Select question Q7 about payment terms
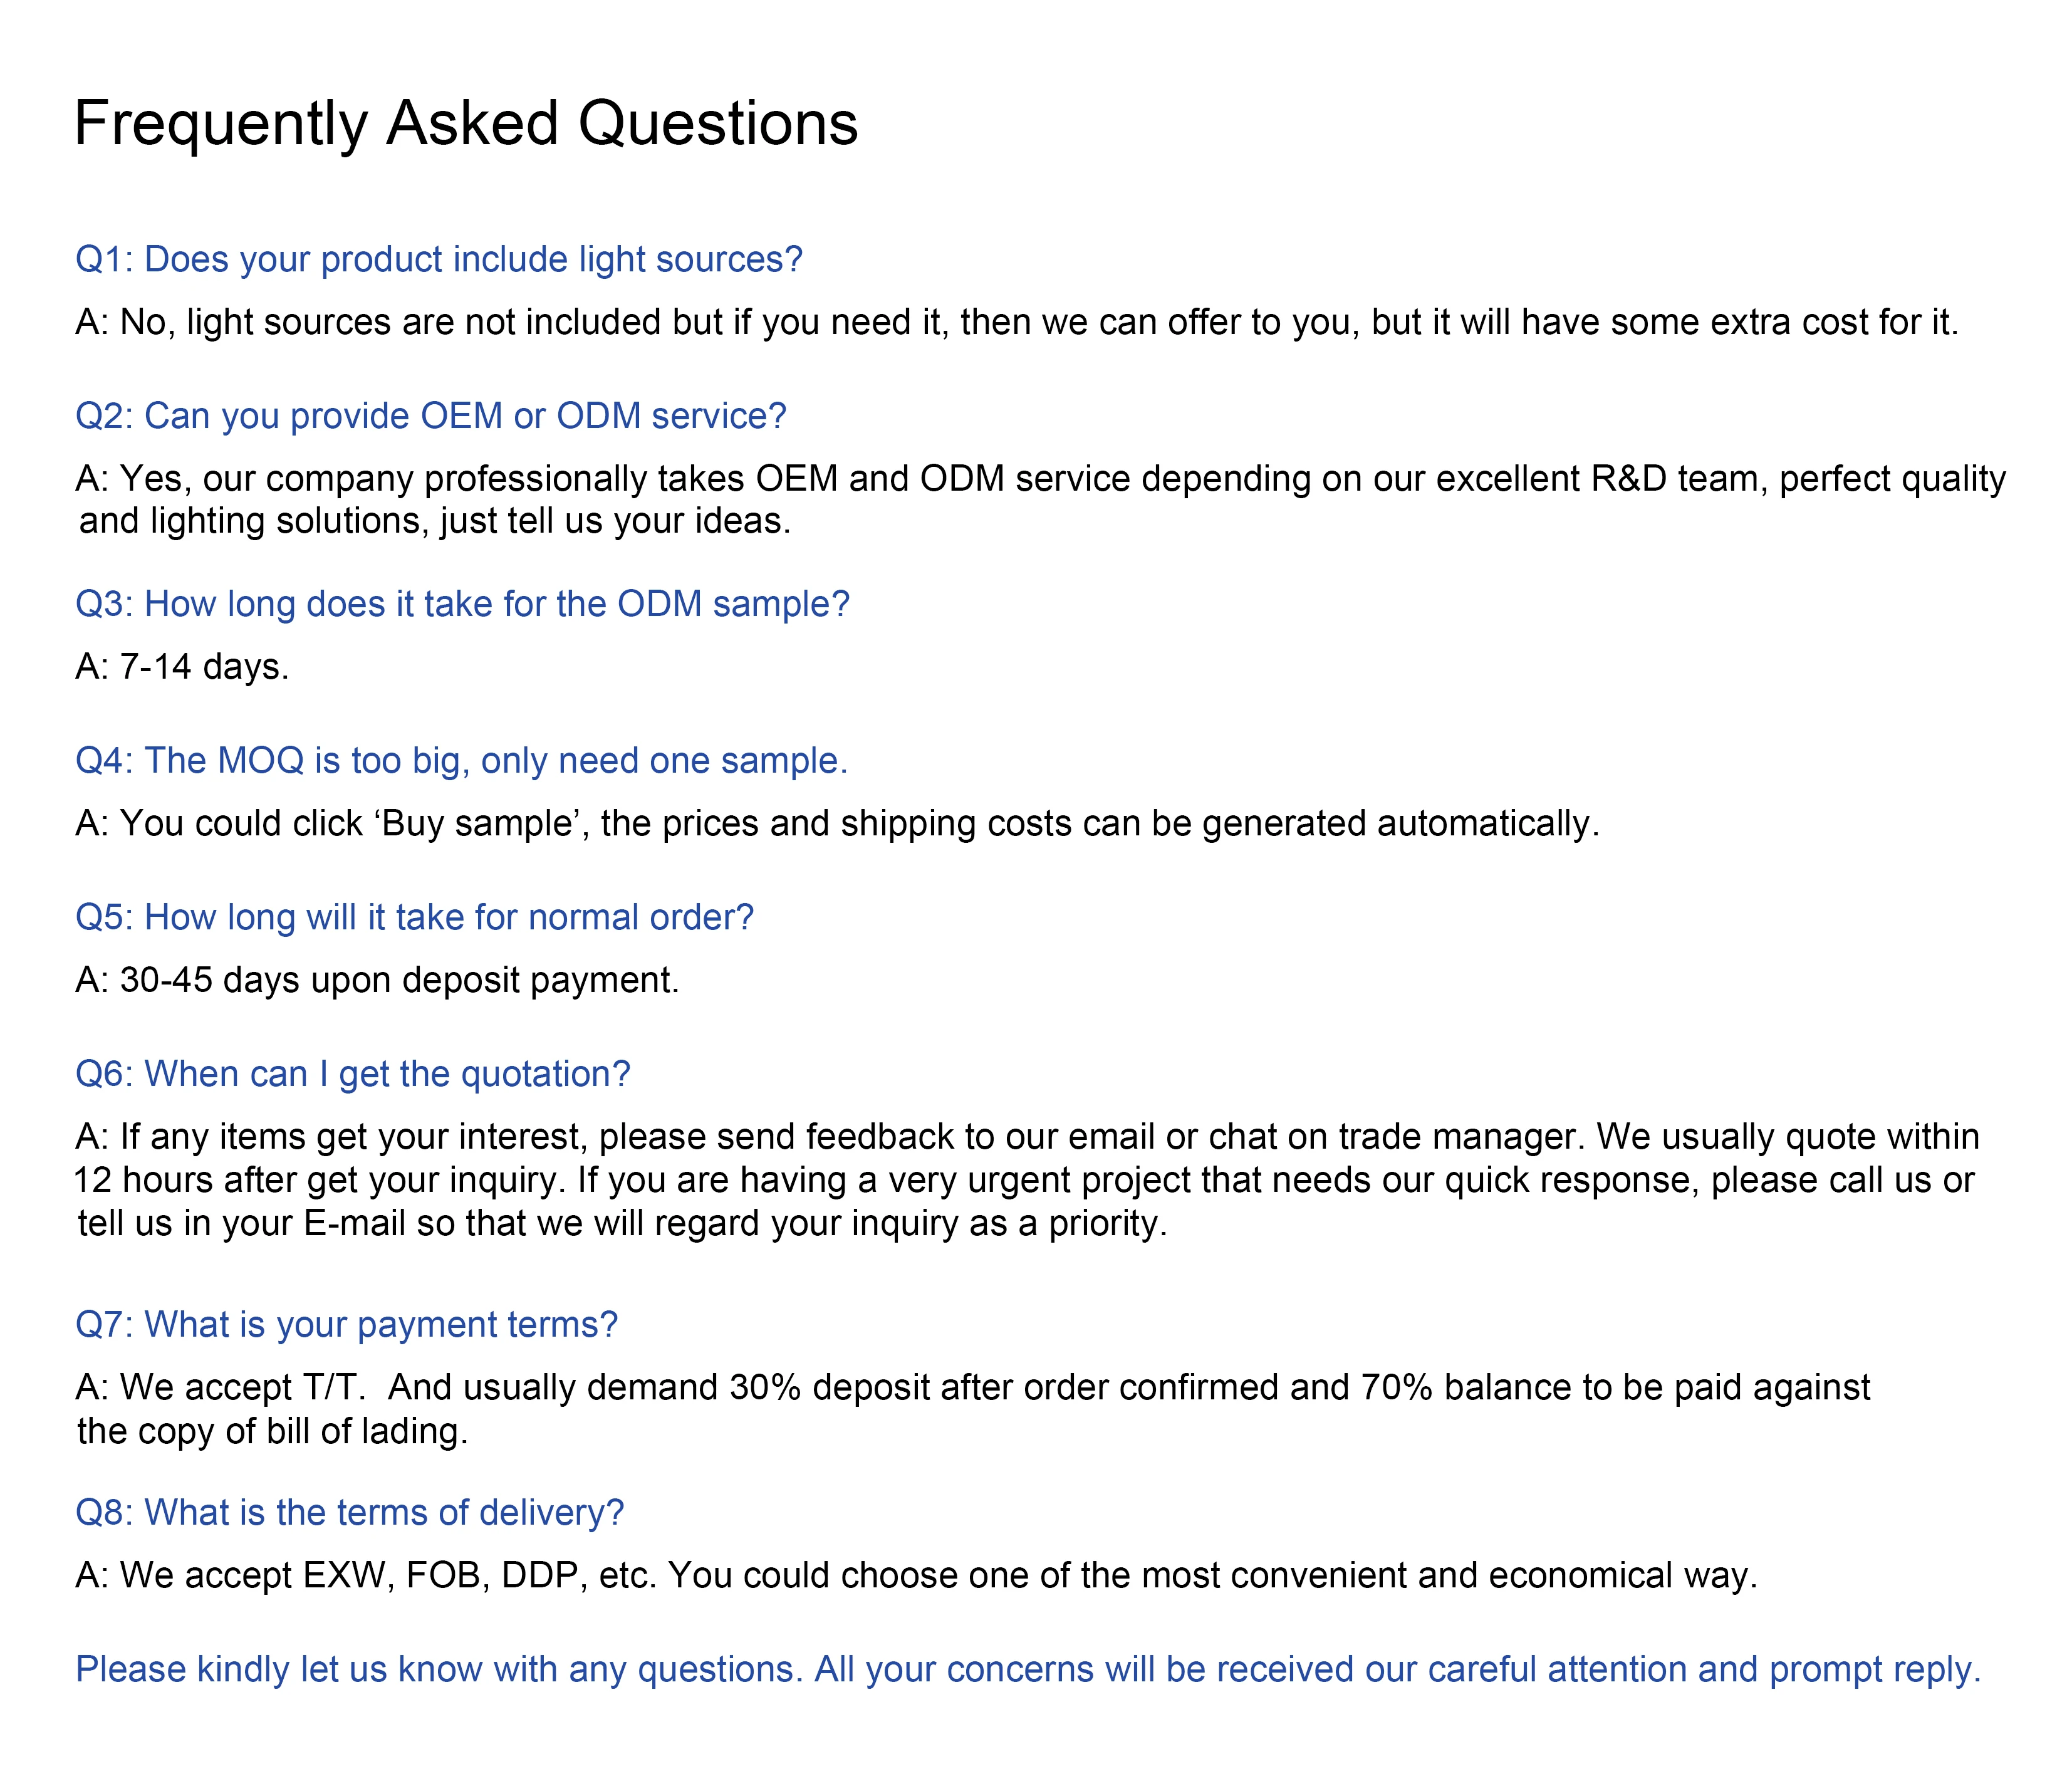The width and height of the screenshot is (2072, 1786). [346, 1325]
